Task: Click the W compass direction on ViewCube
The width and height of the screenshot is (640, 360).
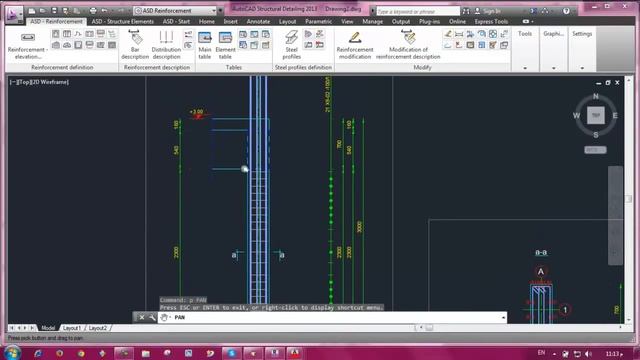Action: [x=576, y=116]
